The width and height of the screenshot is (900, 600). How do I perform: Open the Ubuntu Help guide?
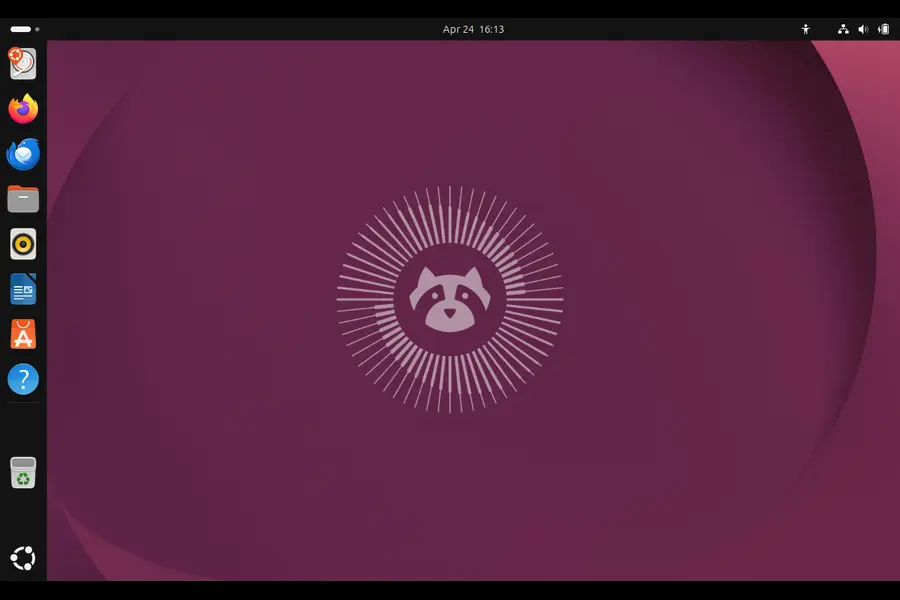22,379
